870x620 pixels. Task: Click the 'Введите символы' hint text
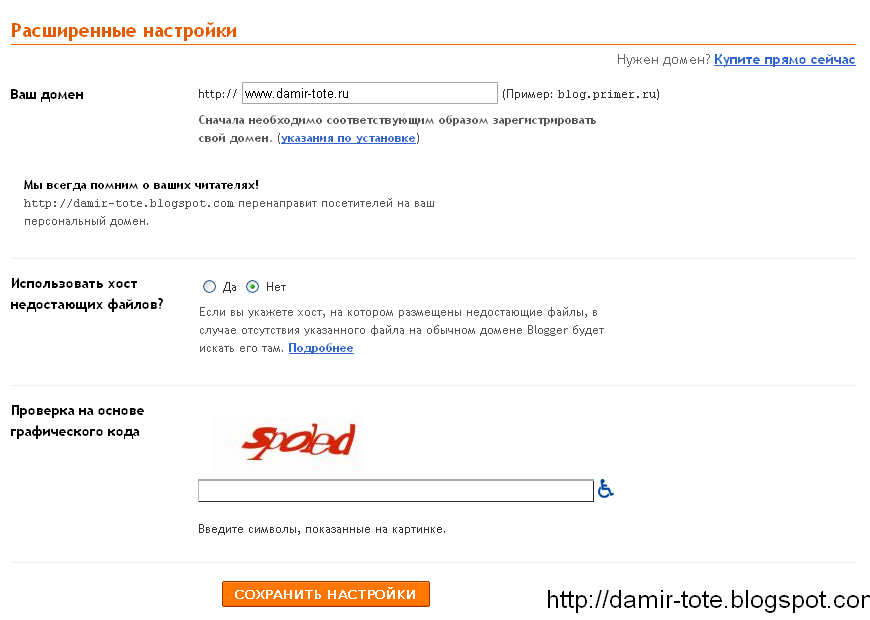(322, 530)
